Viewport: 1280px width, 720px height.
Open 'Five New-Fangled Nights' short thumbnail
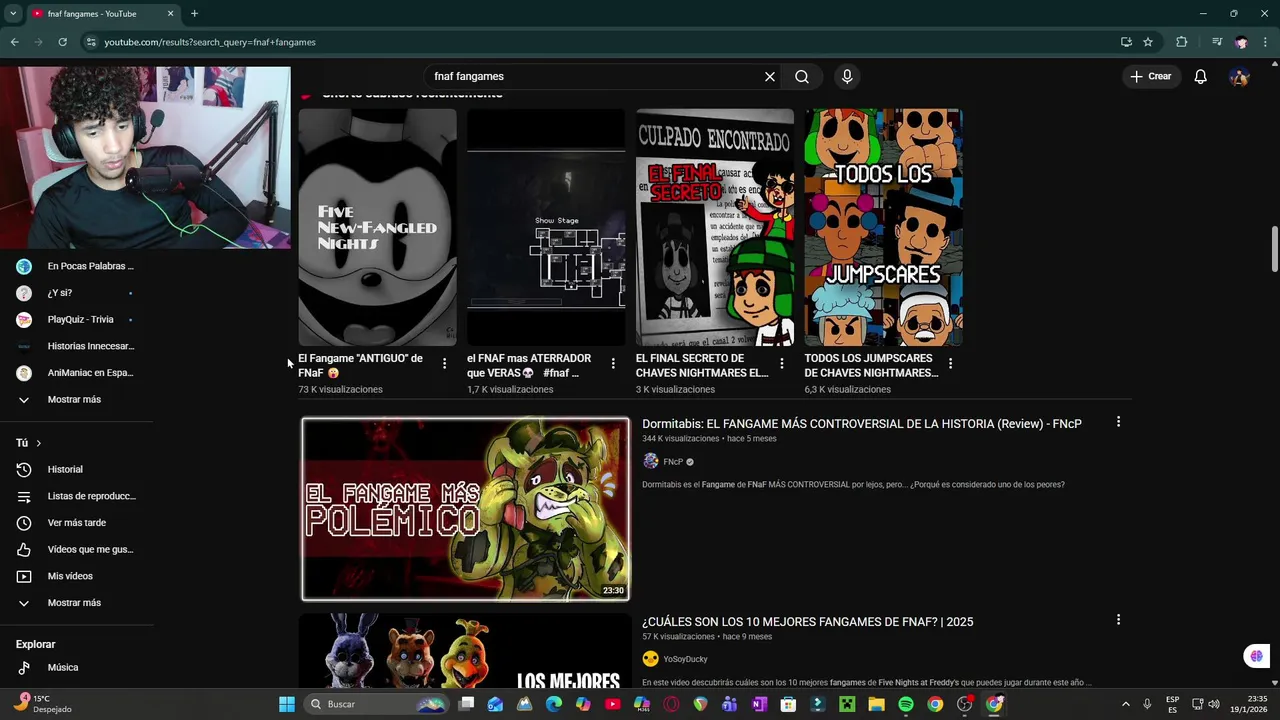click(x=377, y=227)
